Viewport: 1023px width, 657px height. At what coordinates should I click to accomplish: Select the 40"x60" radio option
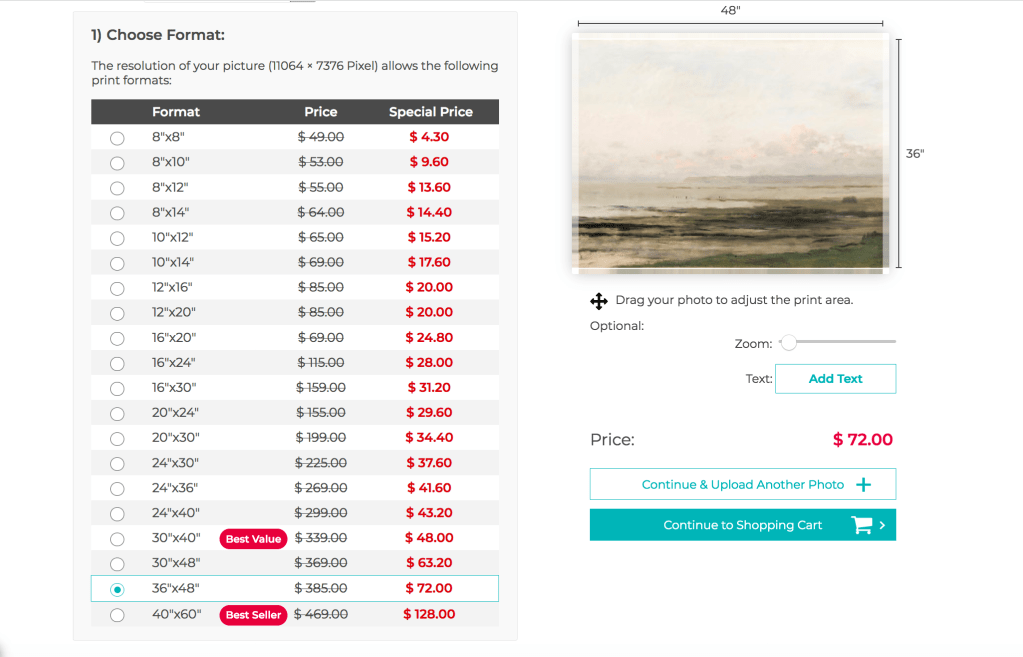[x=117, y=615]
